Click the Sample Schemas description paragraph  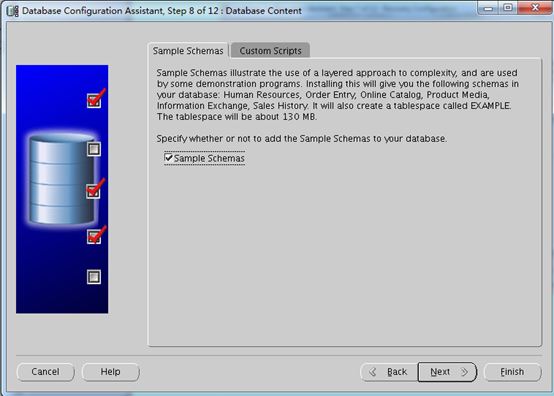pyautogui.click(x=338, y=95)
